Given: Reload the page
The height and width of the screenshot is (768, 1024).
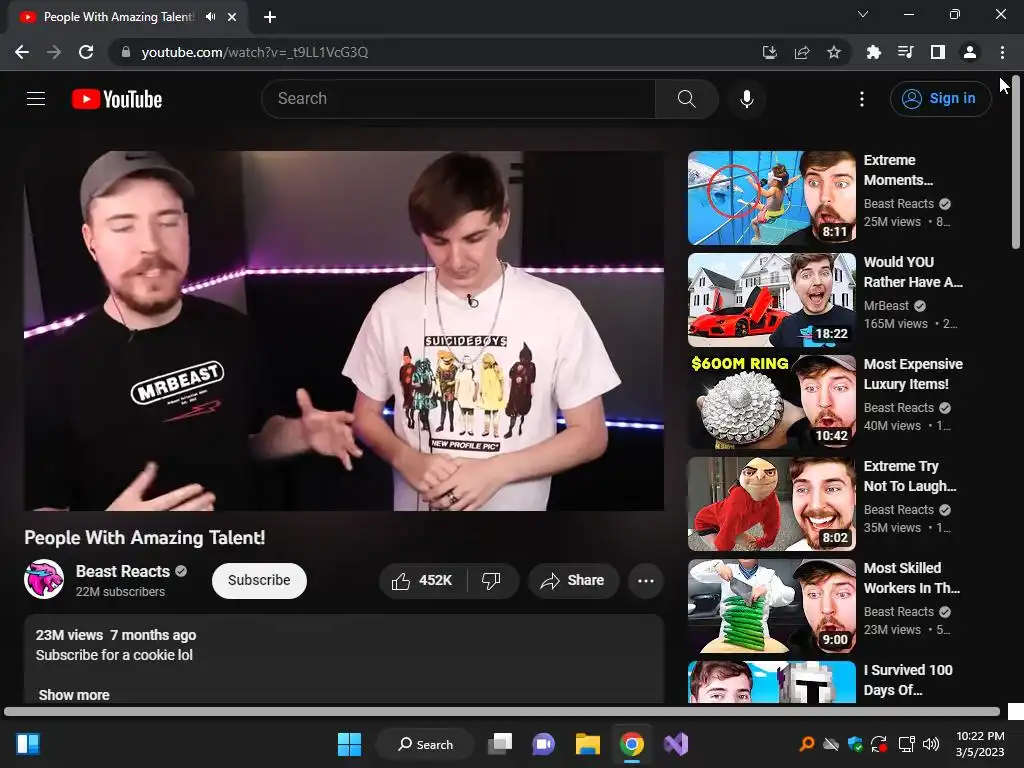Looking at the screenshot, I should click(x=86, y=52).
